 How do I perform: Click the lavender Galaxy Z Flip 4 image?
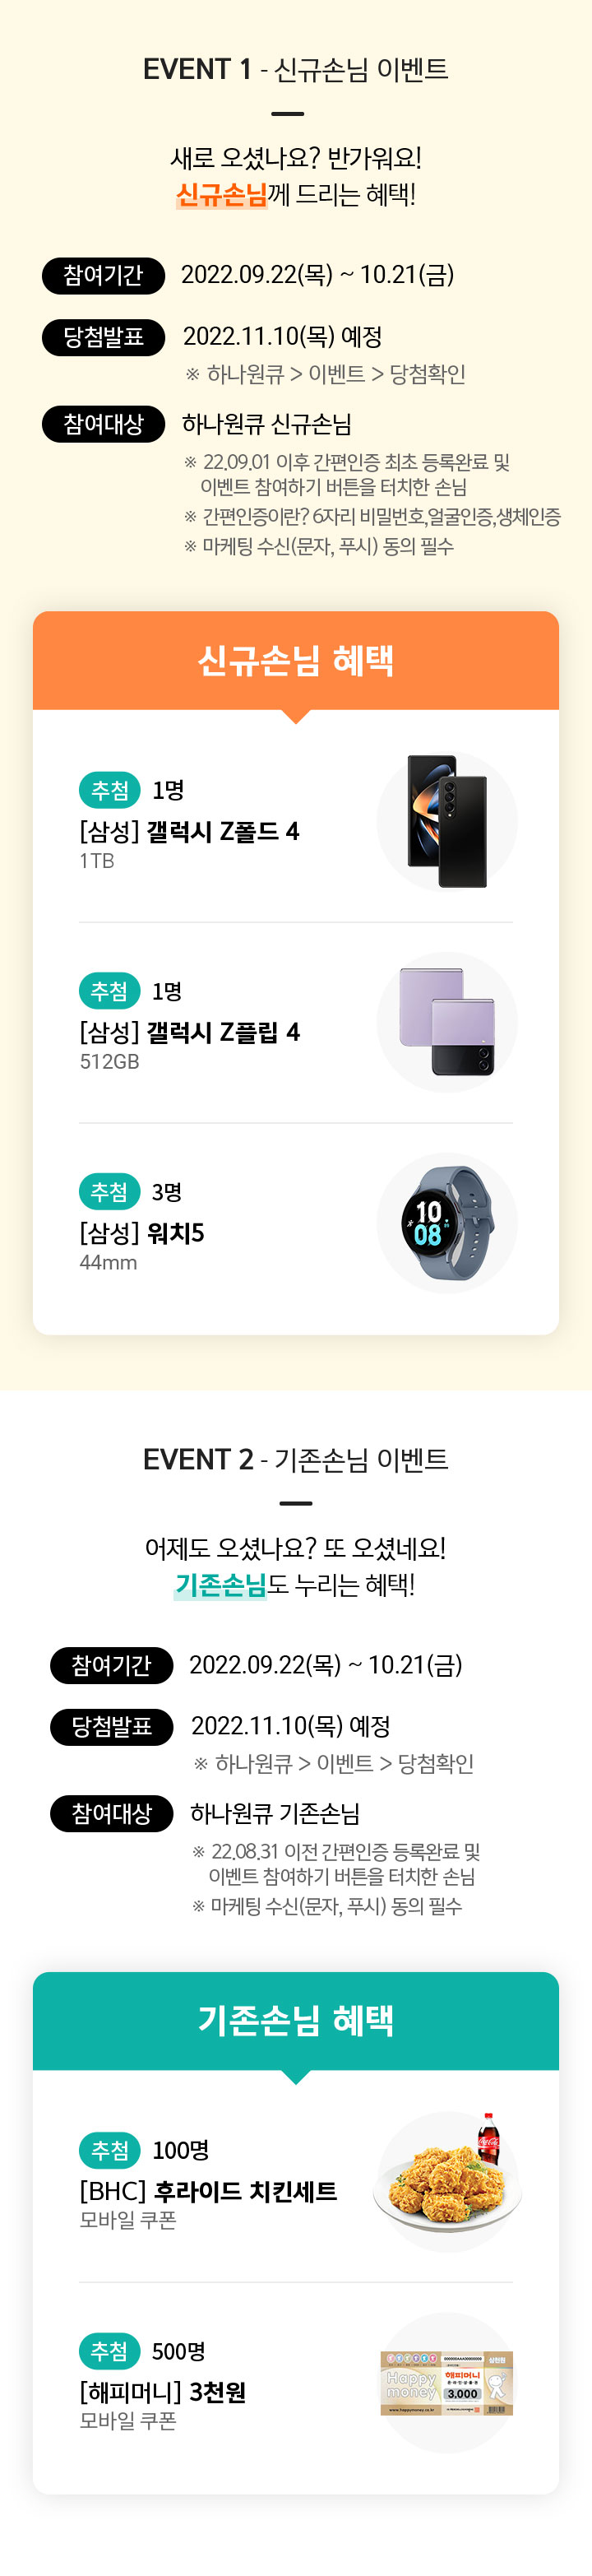pyautogui.click(x=447, y=1021)
